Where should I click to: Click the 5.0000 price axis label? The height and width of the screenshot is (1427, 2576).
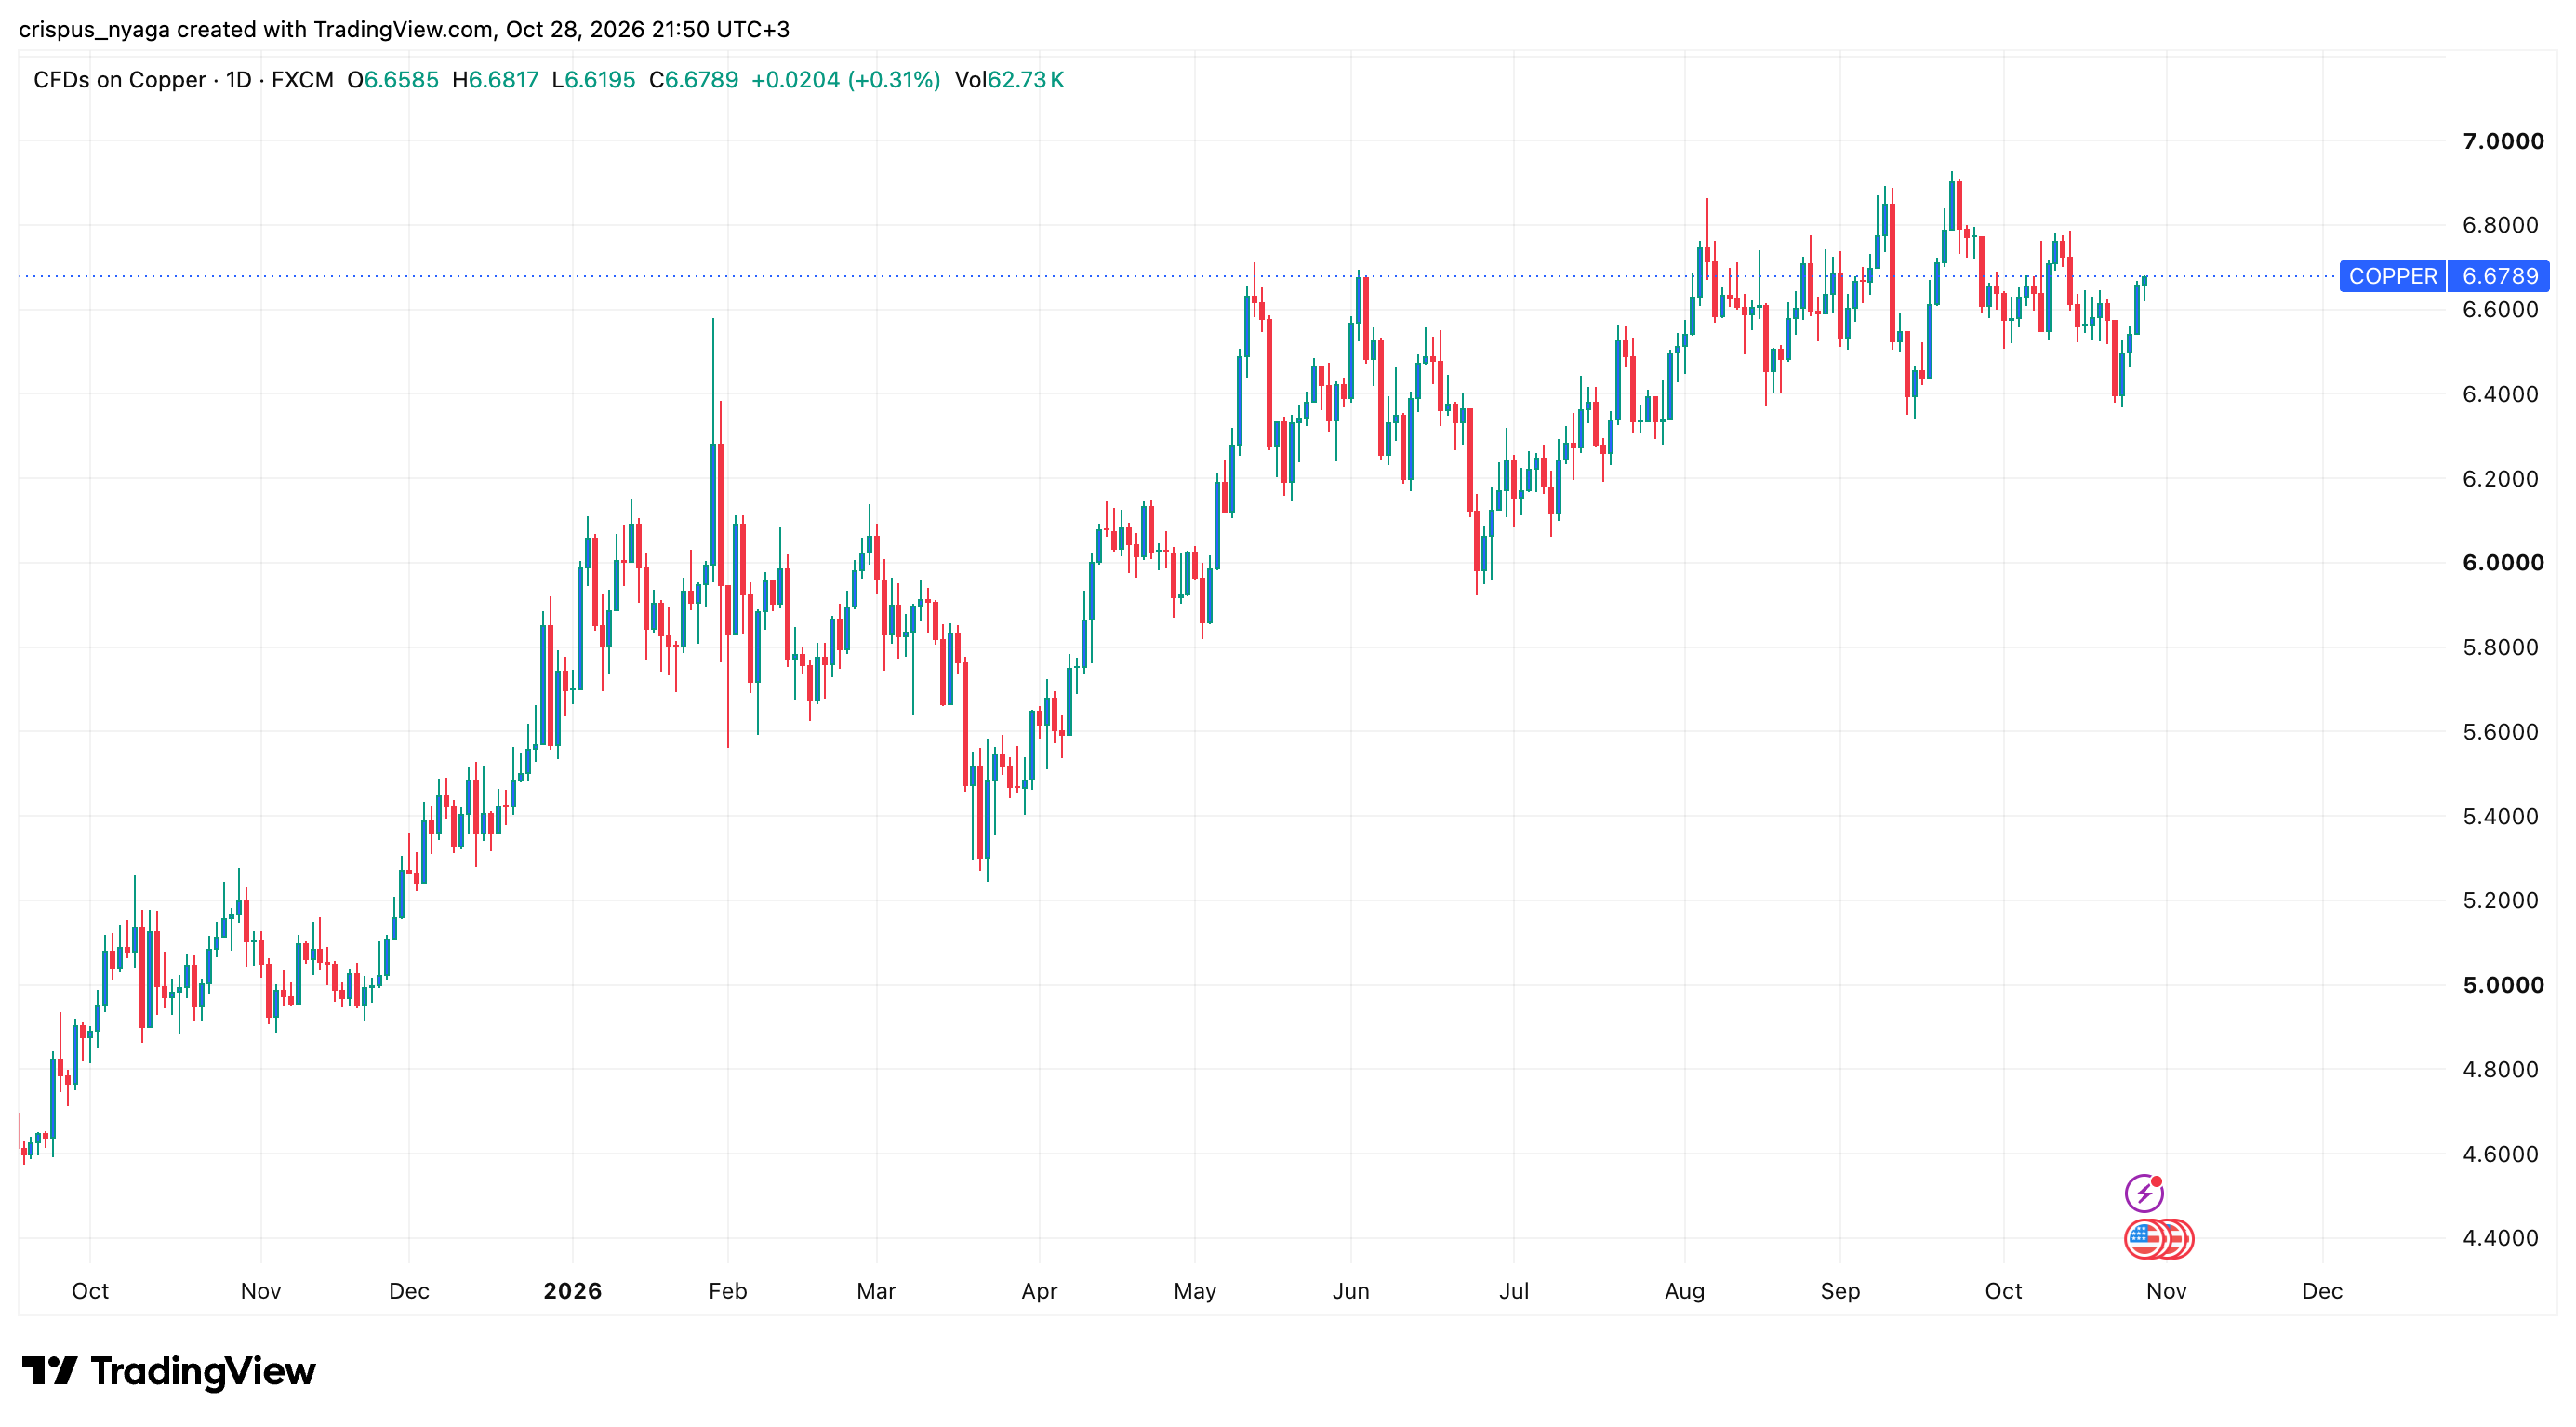tap(2502, 985)
